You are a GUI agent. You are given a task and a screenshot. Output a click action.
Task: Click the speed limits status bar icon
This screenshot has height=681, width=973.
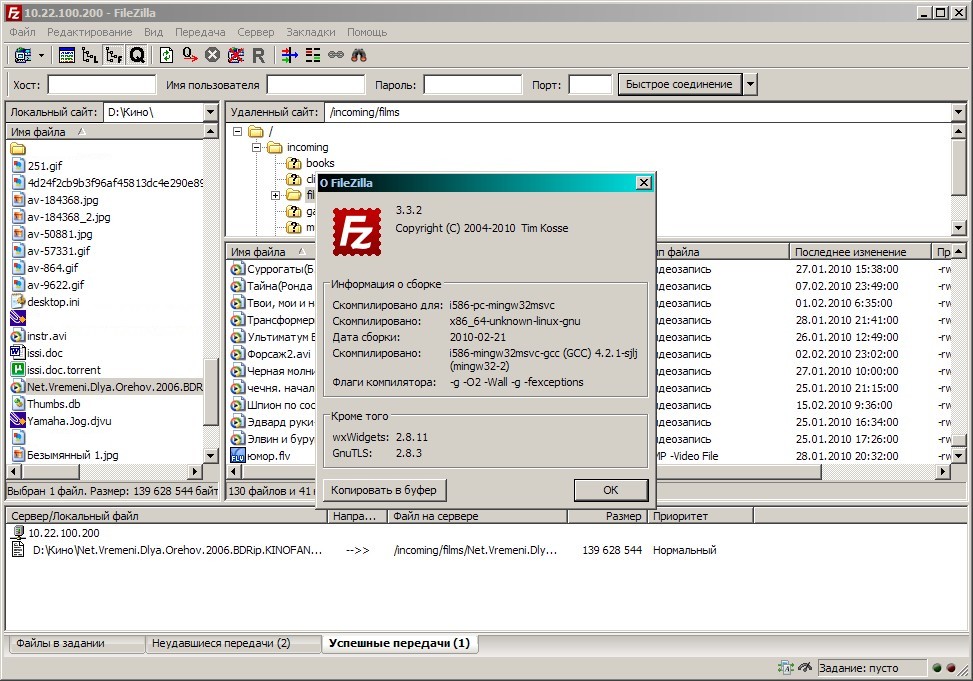tap(805, 668)
